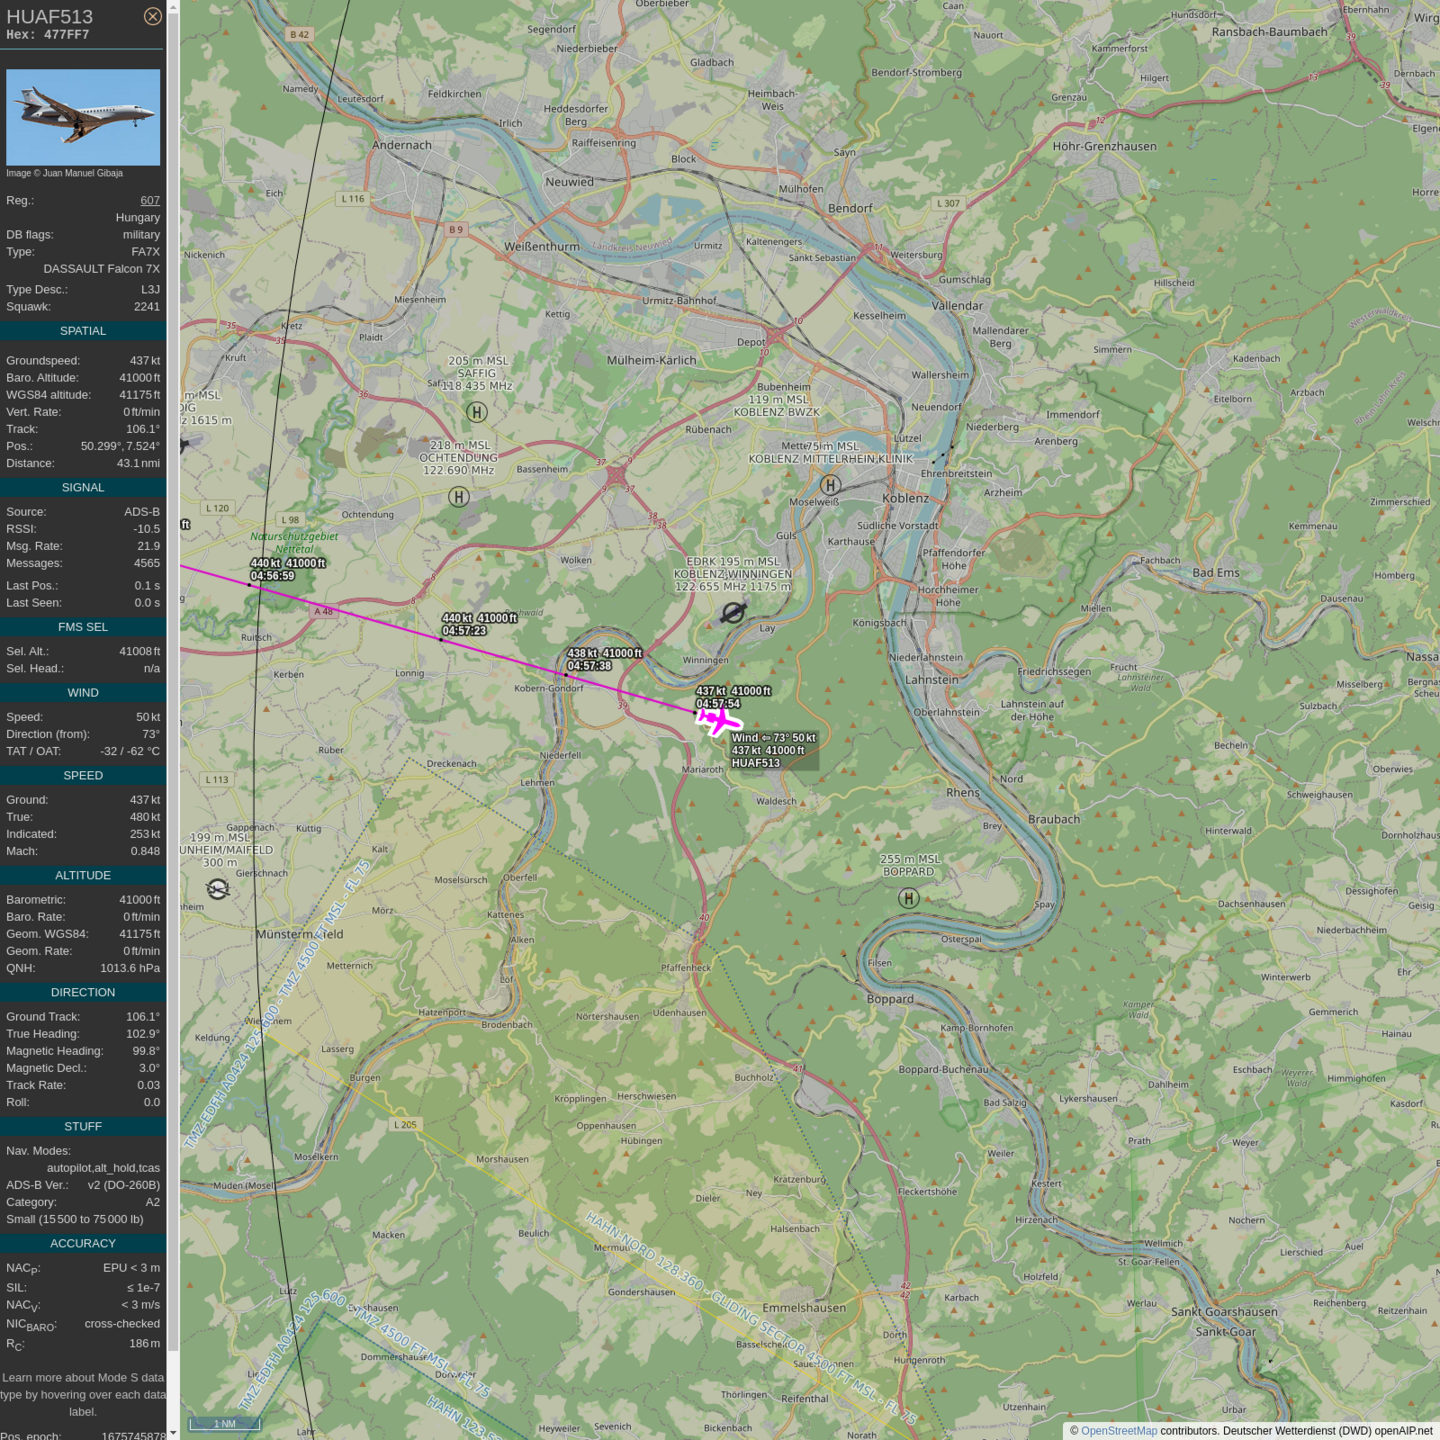Click the Boppard heliport H icon
The height and width of the screenshot is (1440, 1440).
click(908, 898)
